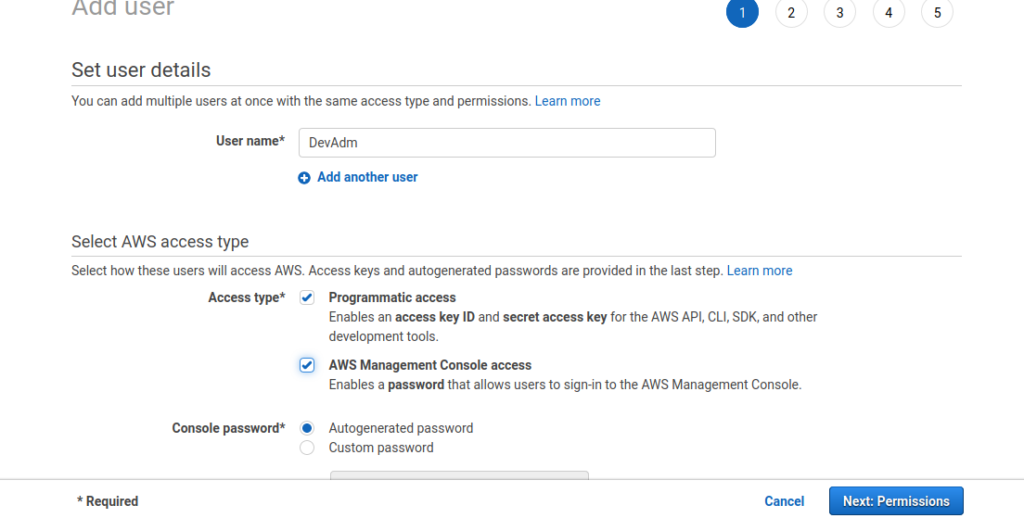Select step 5 circle indicator

(937, 12)
